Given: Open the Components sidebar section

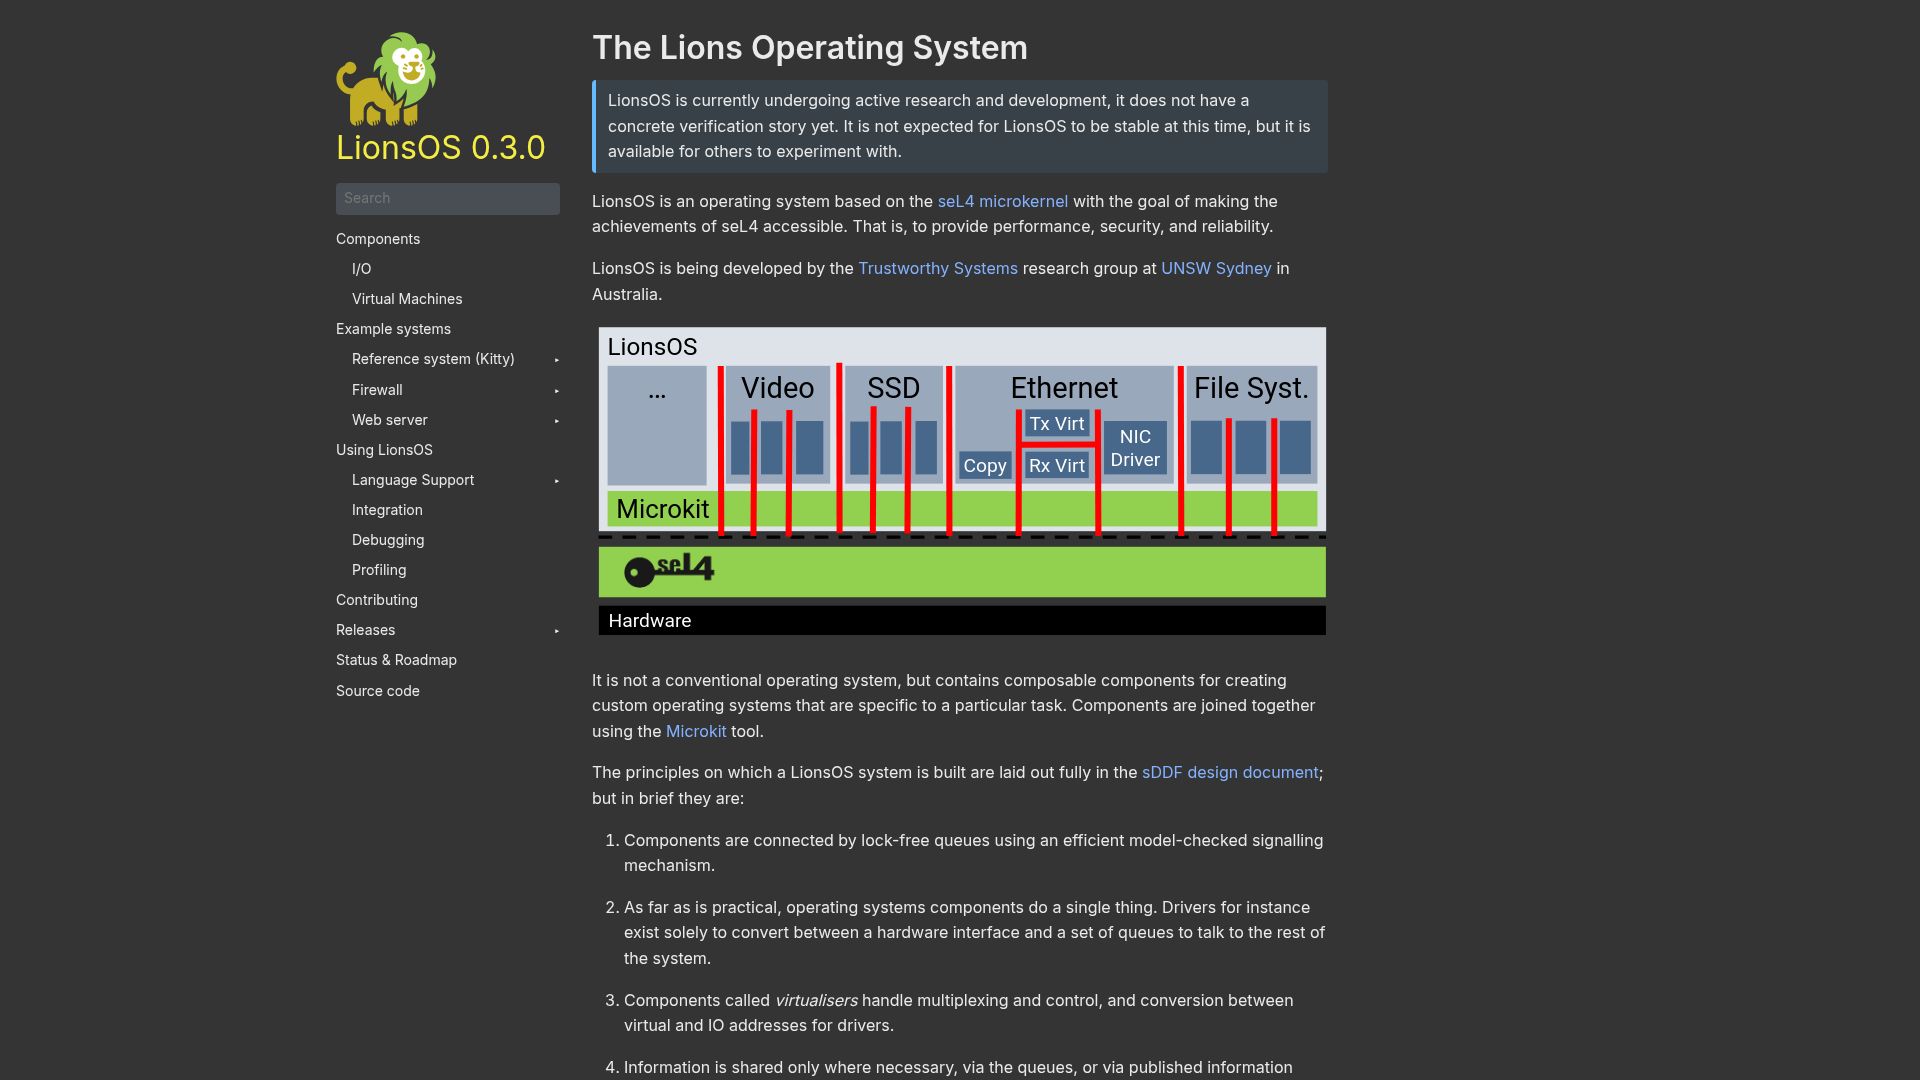Looking at the screenshot, I should [378, 239].
